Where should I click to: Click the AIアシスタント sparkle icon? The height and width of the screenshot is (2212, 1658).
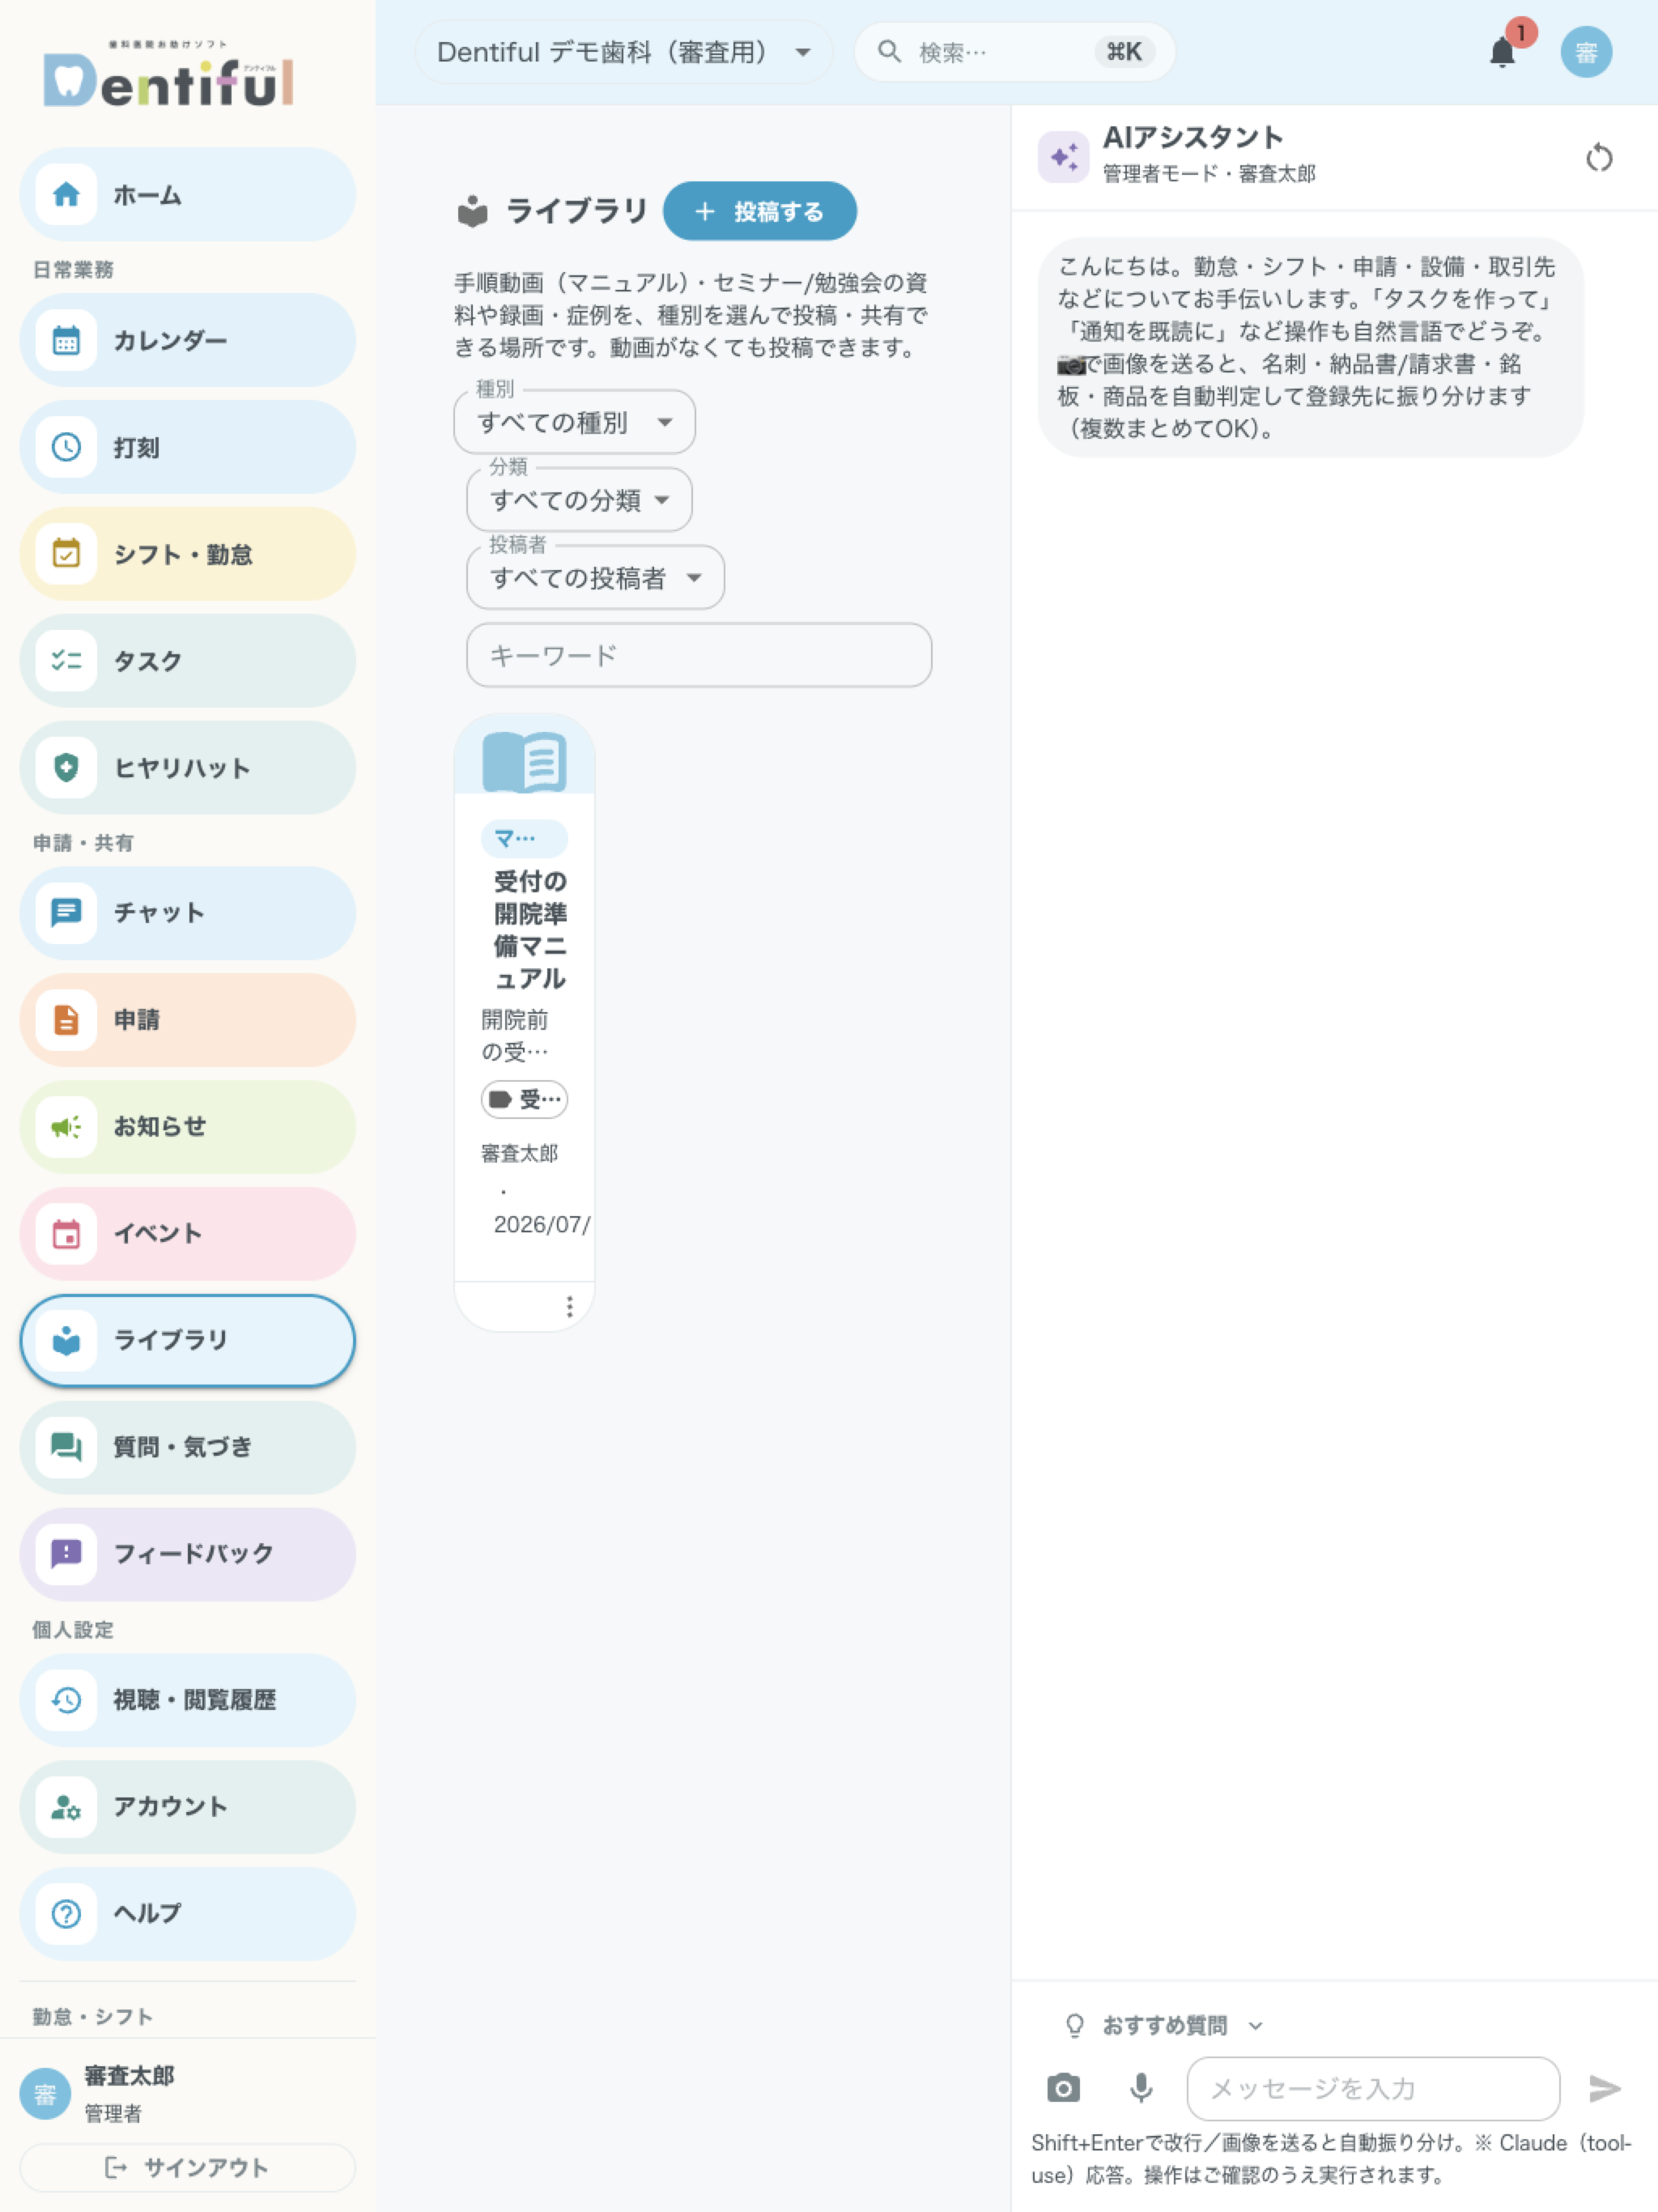point(1063,157)
